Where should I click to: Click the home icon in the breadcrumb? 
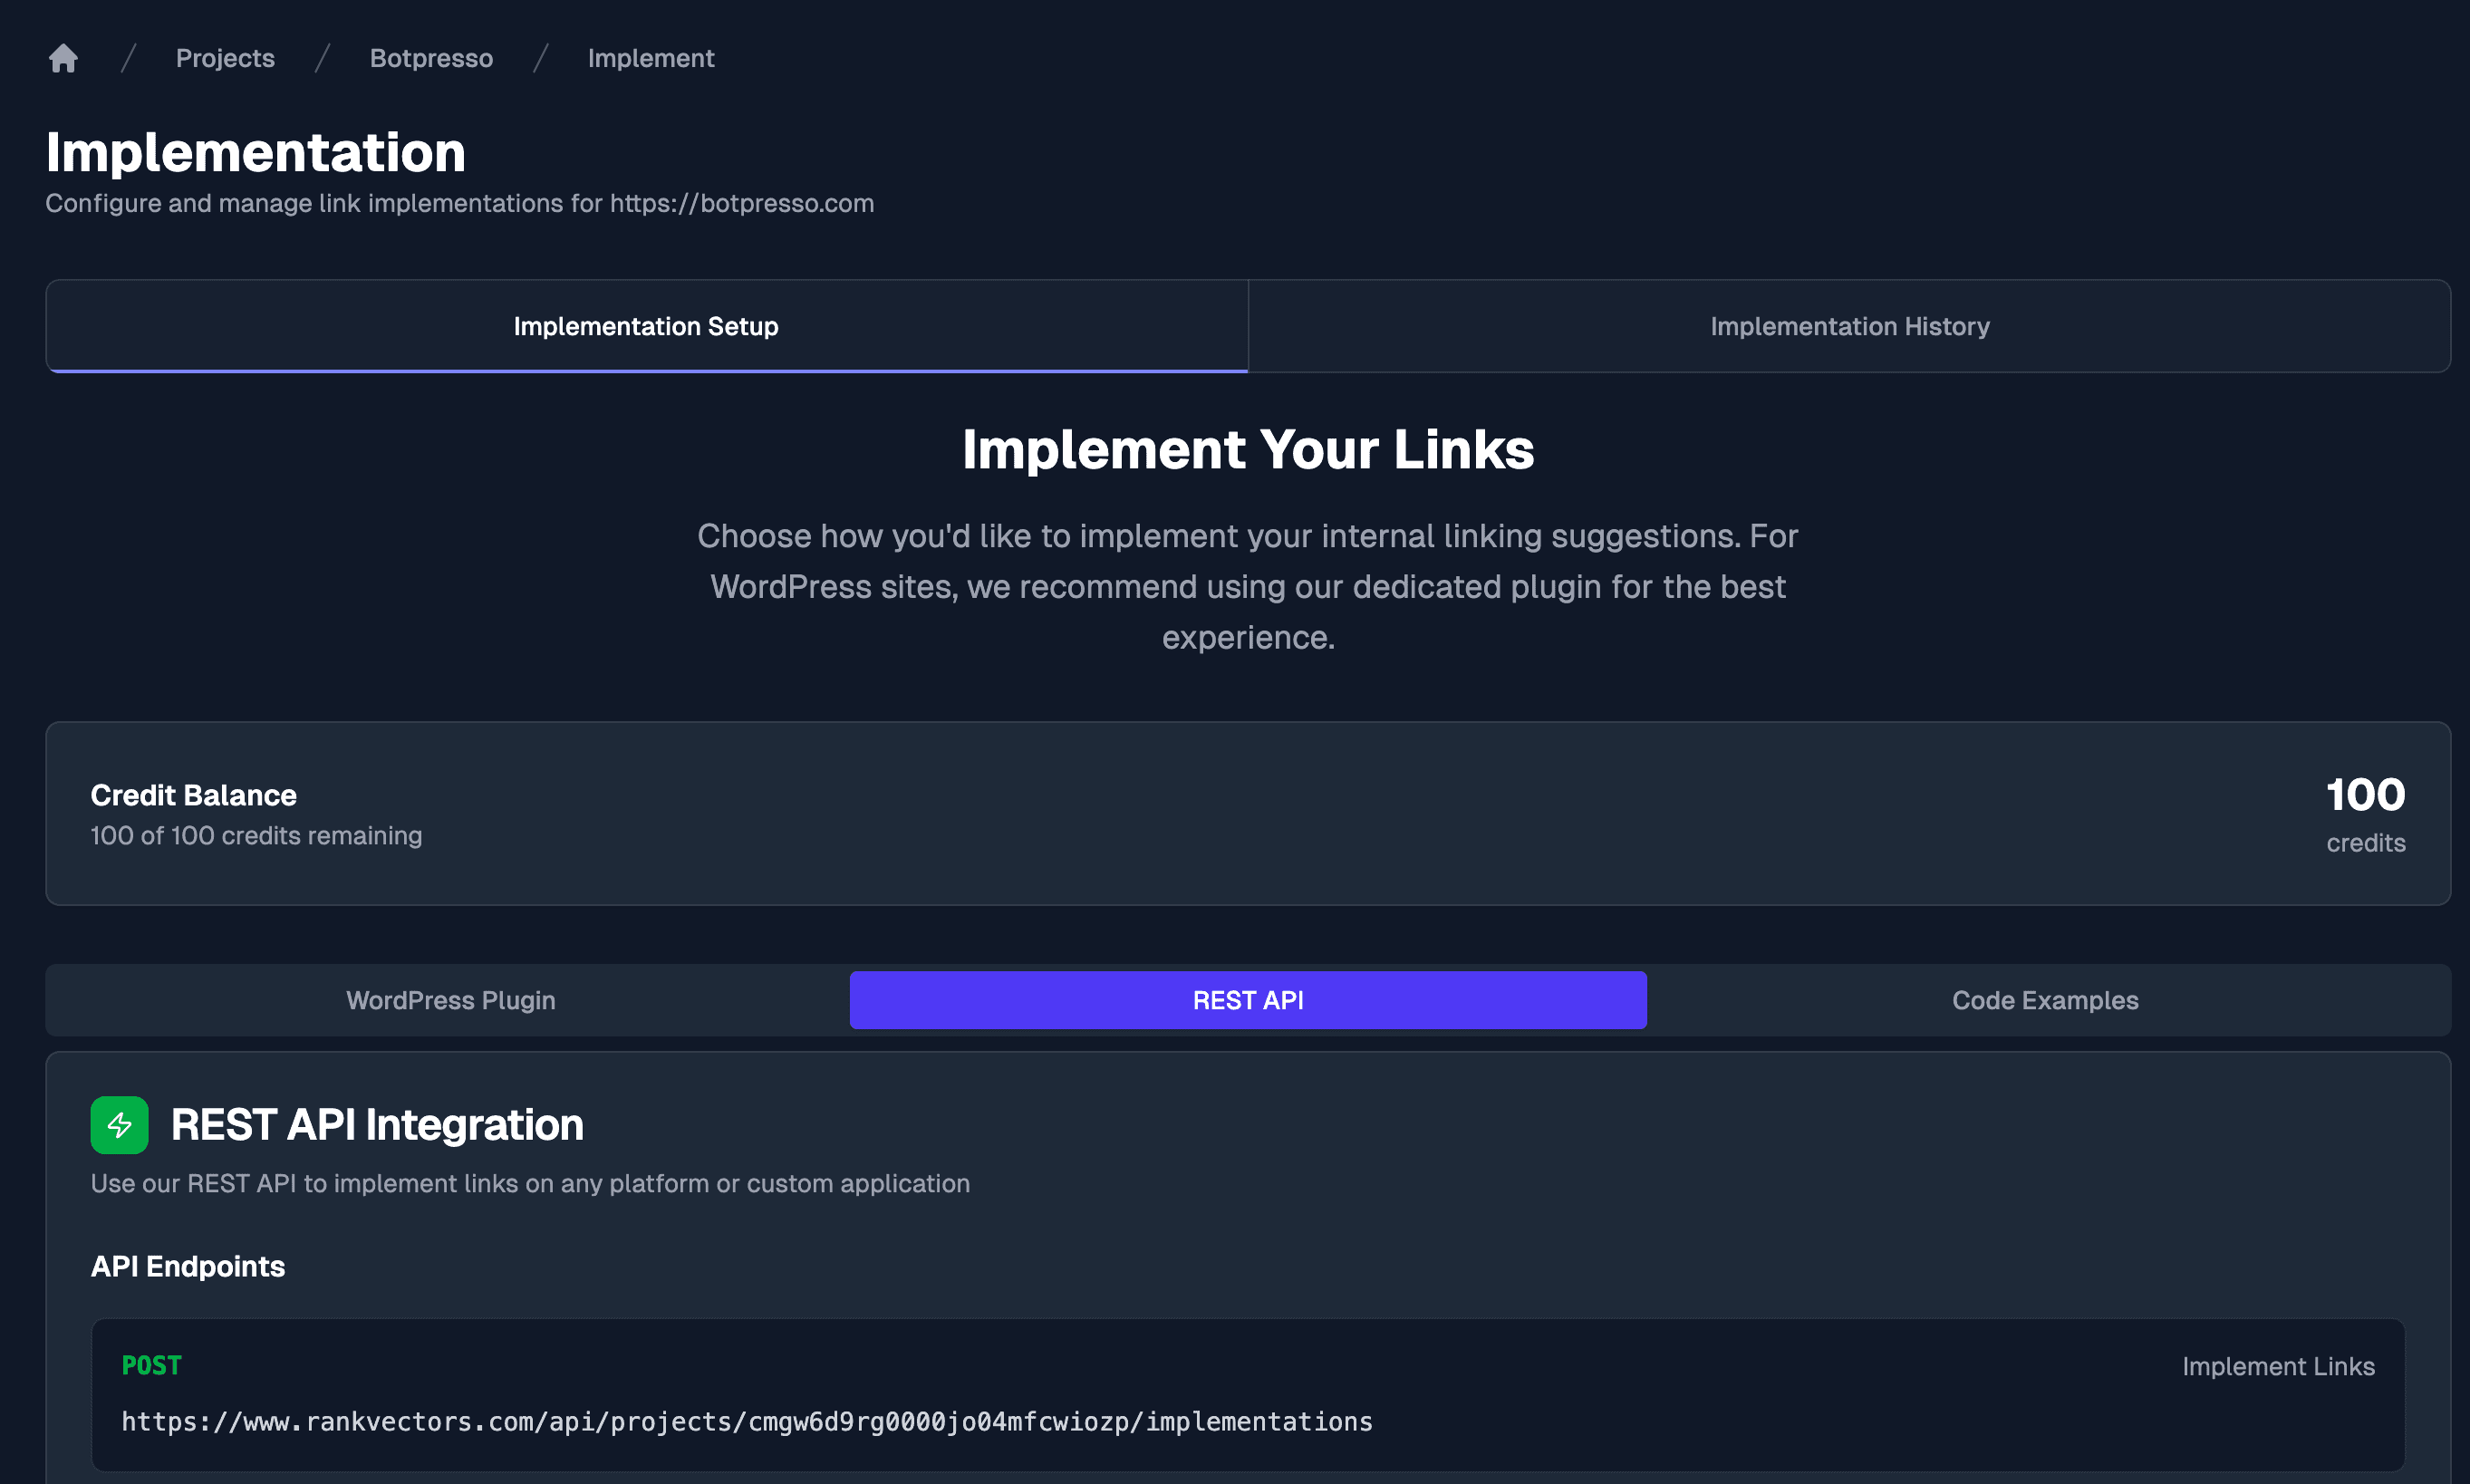(63, 58)
